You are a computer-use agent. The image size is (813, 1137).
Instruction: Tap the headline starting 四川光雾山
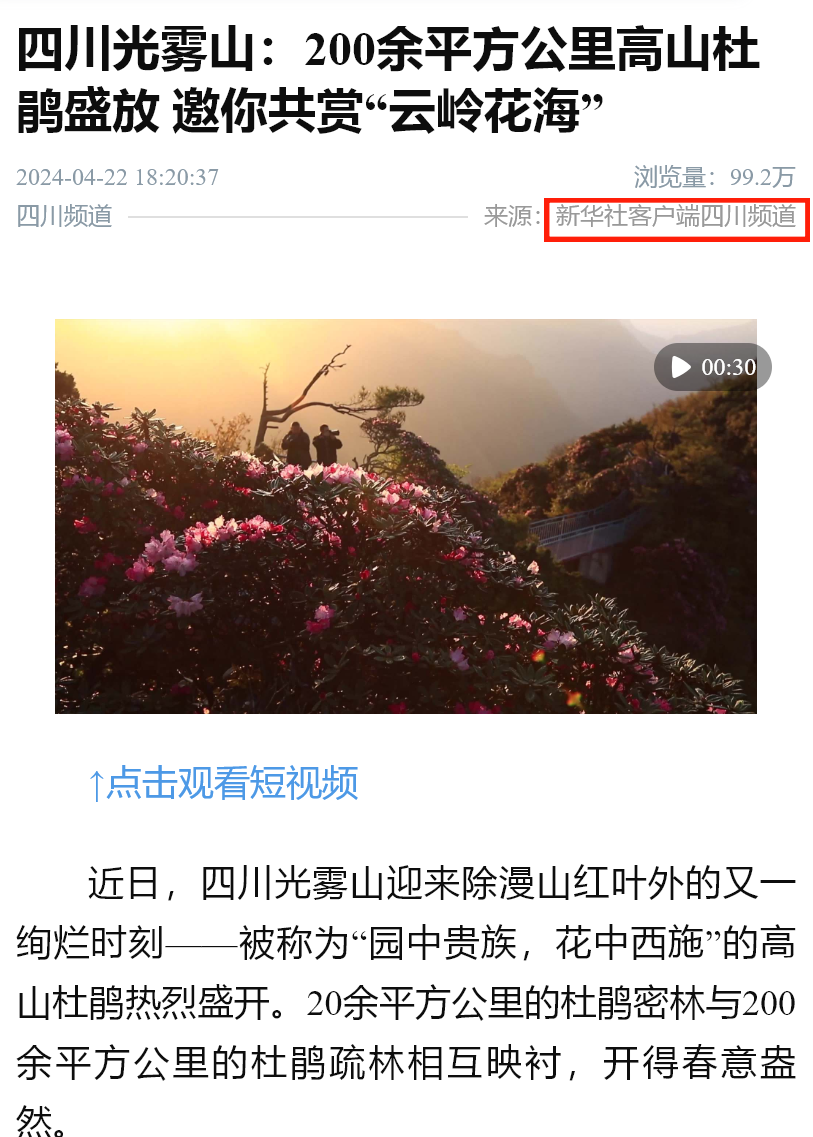coord(388,49)
